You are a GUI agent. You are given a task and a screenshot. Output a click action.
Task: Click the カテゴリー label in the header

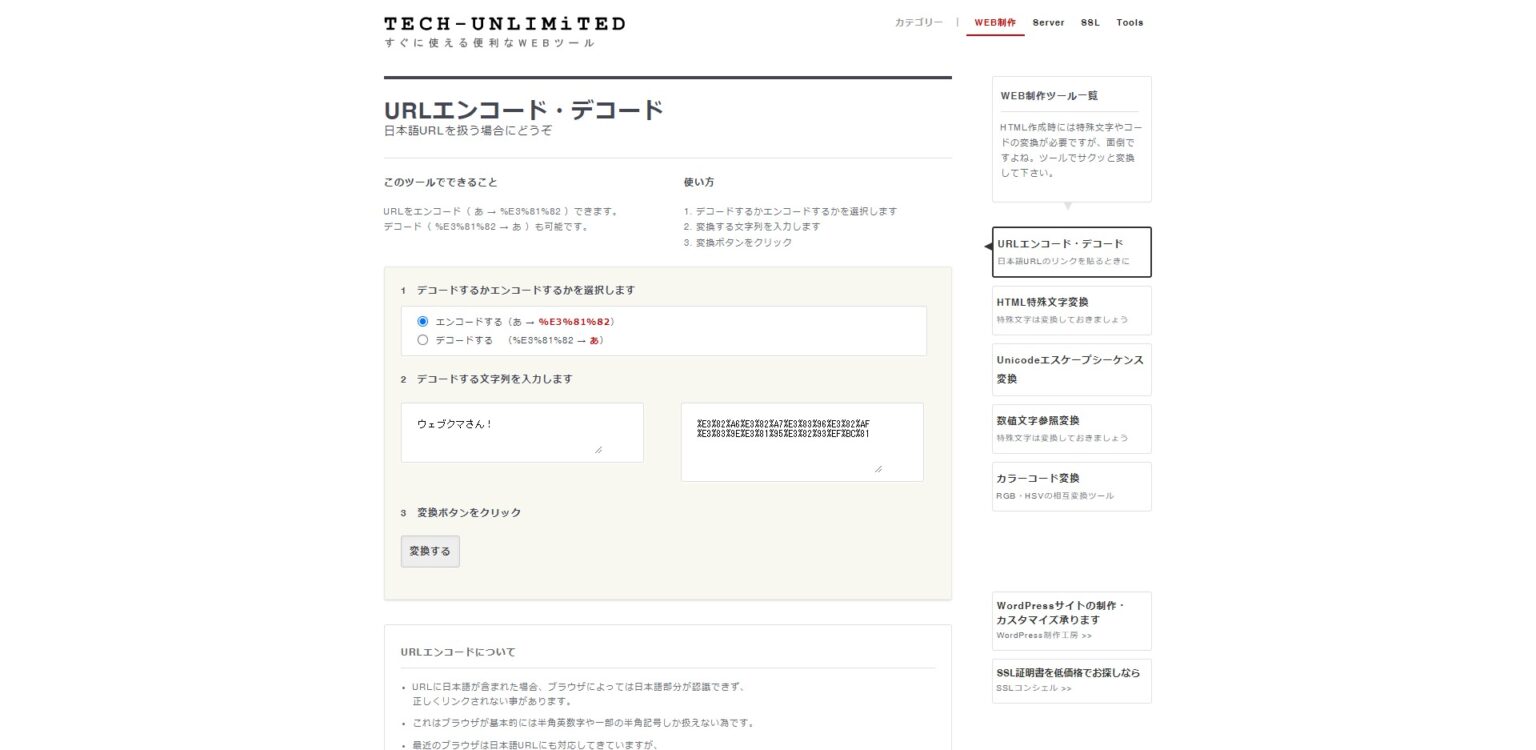point(918,23)
